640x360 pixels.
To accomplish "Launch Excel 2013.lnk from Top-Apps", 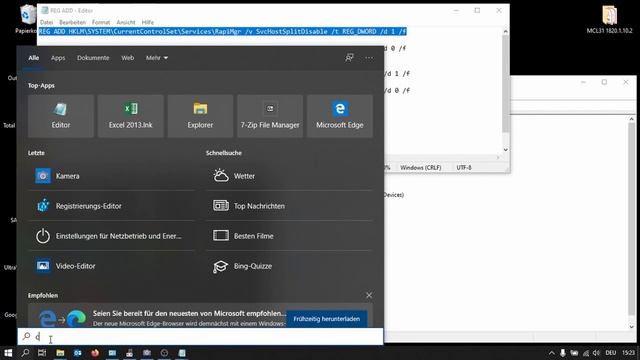I will point(131,116).
